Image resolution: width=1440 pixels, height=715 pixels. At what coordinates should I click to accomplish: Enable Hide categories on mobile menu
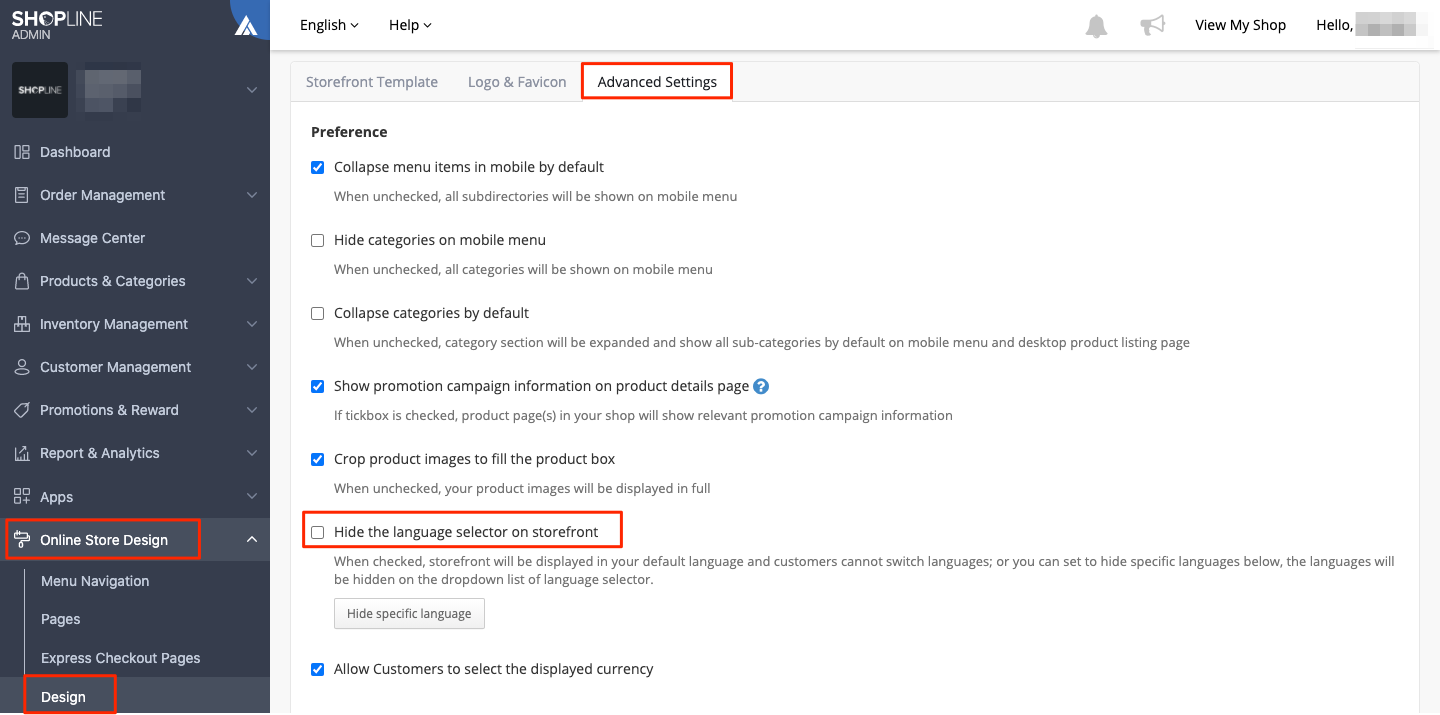click(x=318, y=240)
